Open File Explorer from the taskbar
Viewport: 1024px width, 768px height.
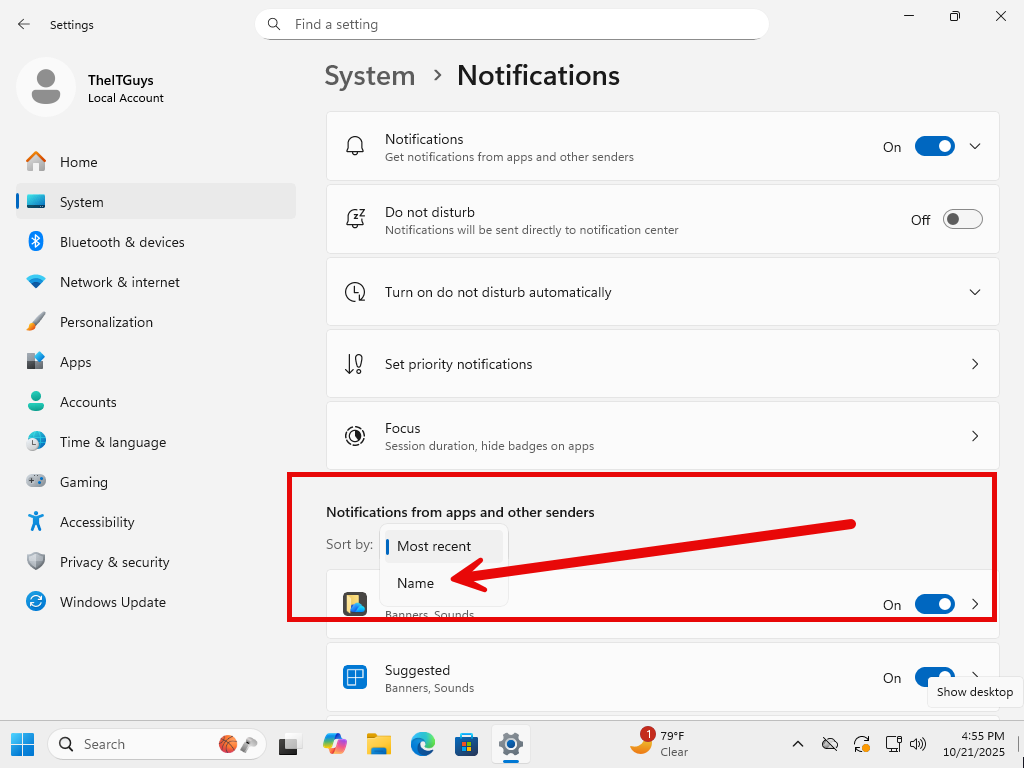(x=378, y=744)
